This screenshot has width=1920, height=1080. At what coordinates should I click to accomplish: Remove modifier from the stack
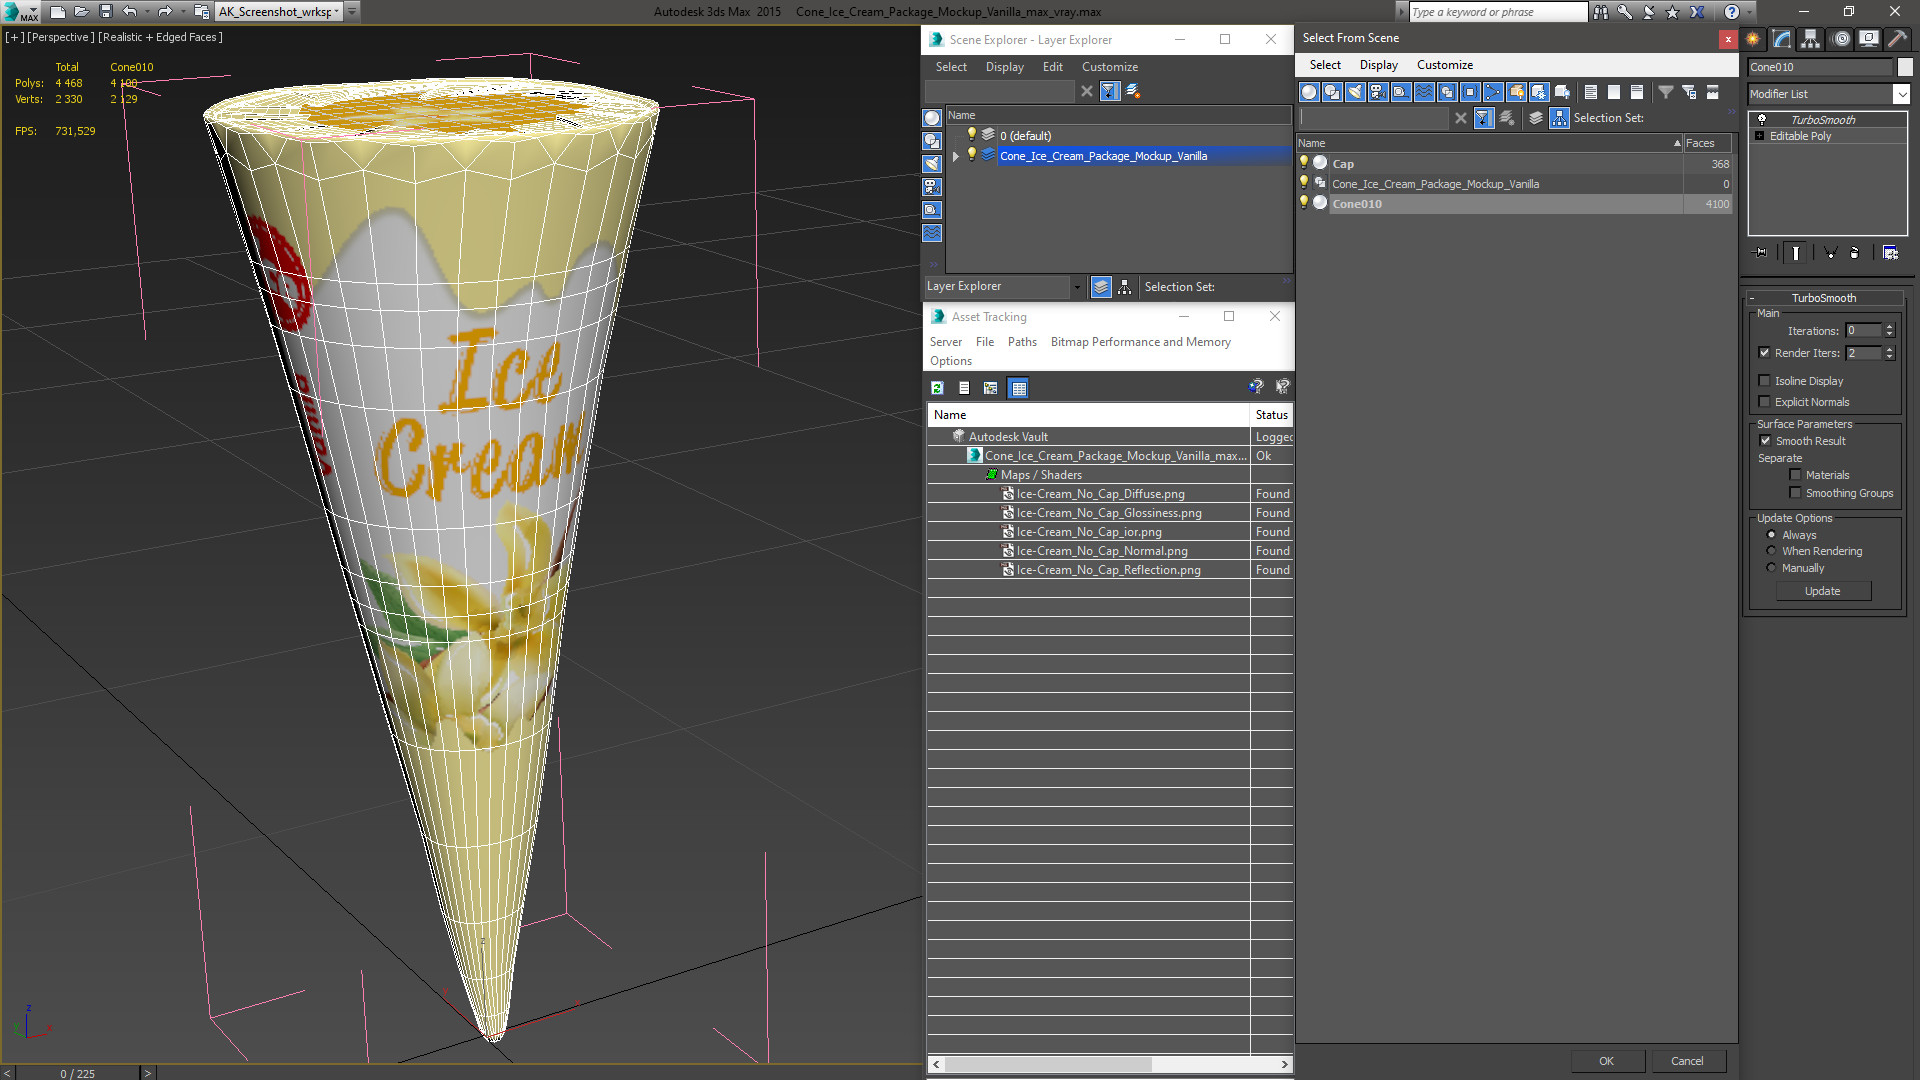click(x=1854, y=253)
